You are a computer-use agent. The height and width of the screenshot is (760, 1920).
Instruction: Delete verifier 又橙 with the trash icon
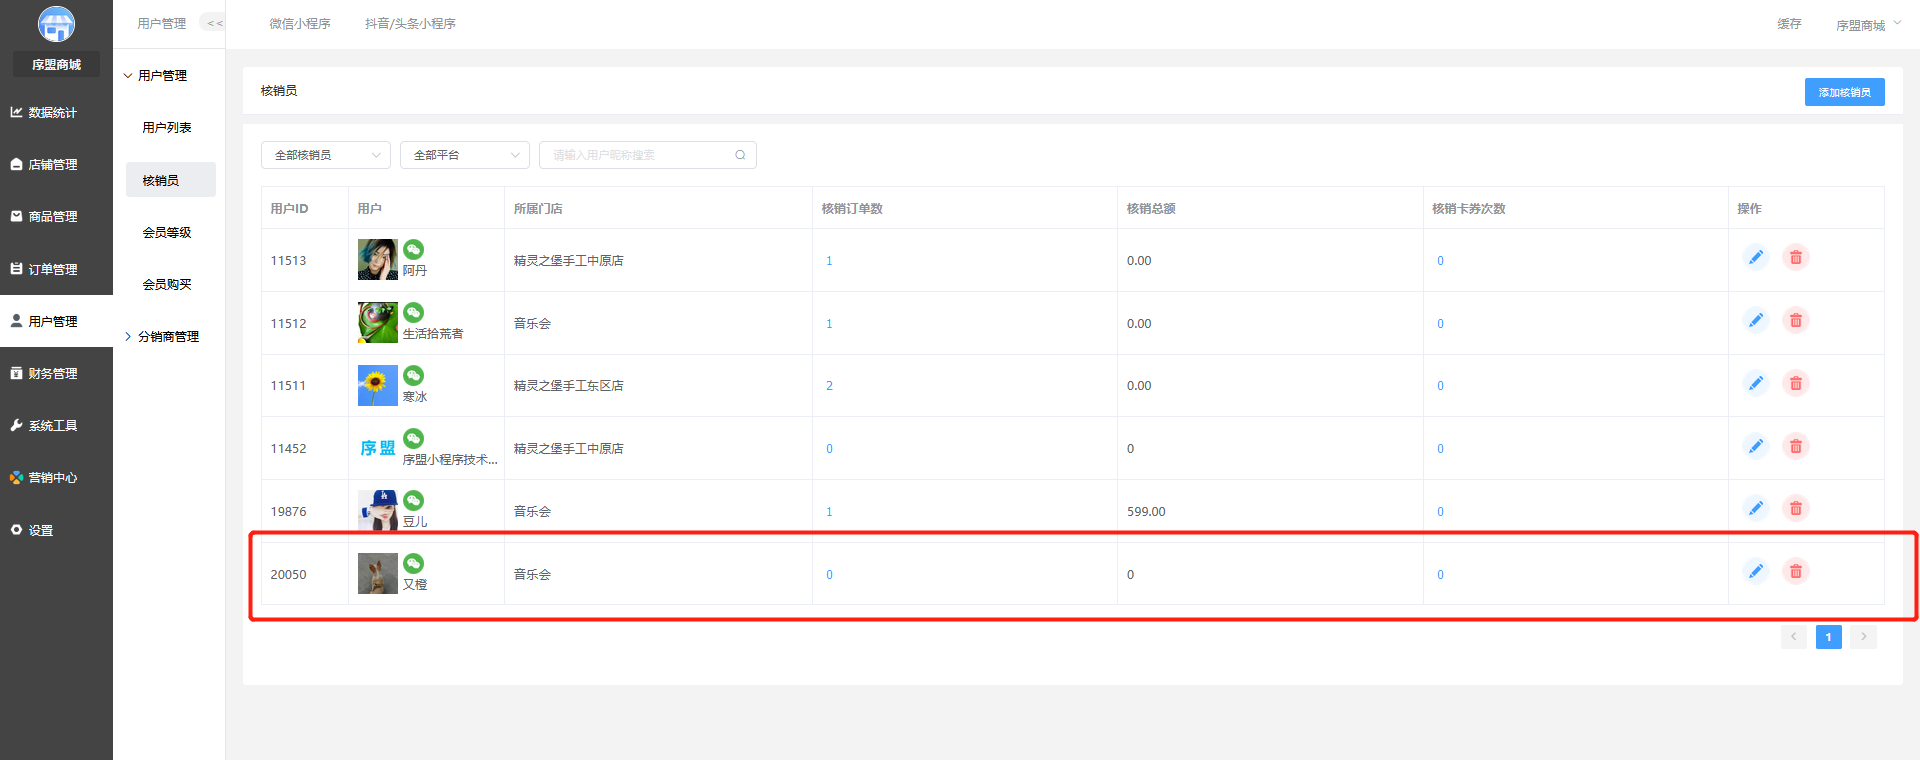coord(1796,572)
